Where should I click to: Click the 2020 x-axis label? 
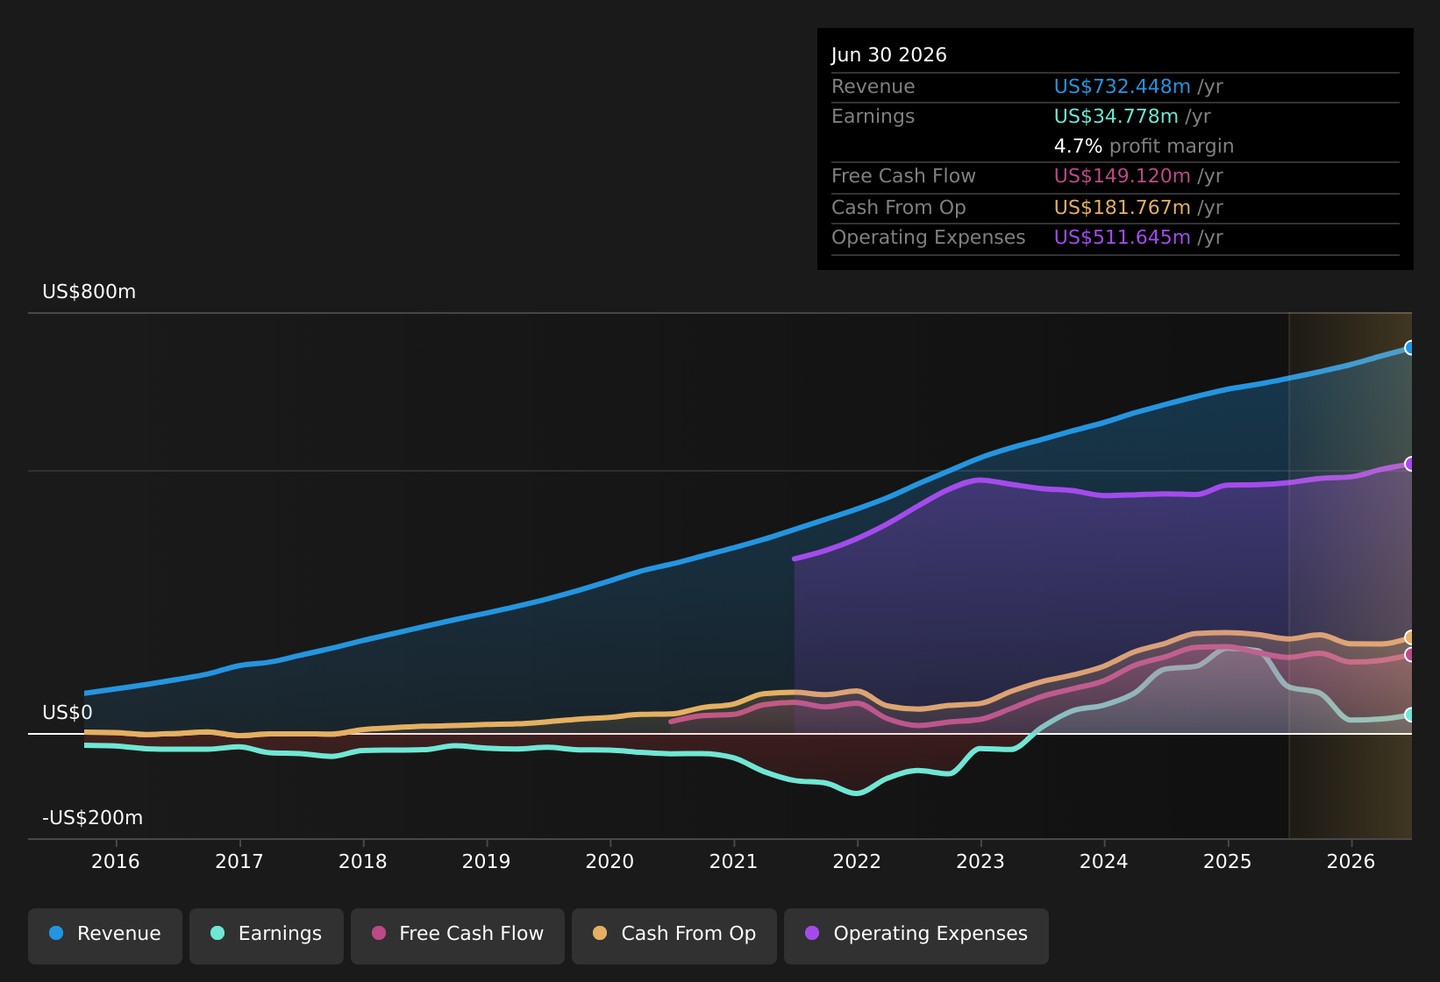(610, 862)
